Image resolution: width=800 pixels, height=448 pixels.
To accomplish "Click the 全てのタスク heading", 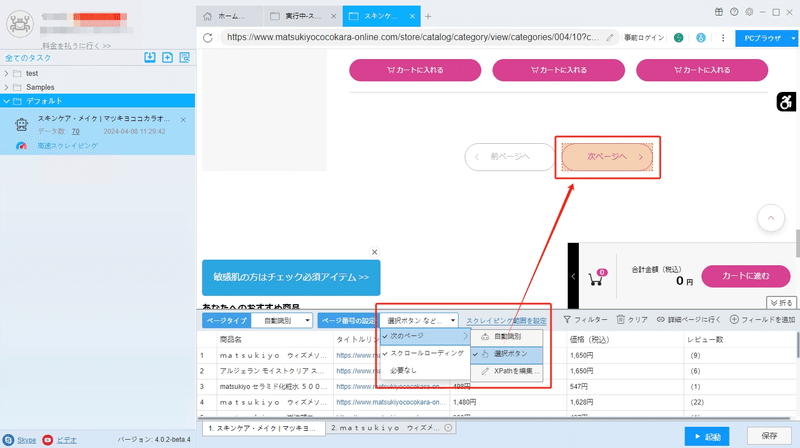I will coord(28,58).
